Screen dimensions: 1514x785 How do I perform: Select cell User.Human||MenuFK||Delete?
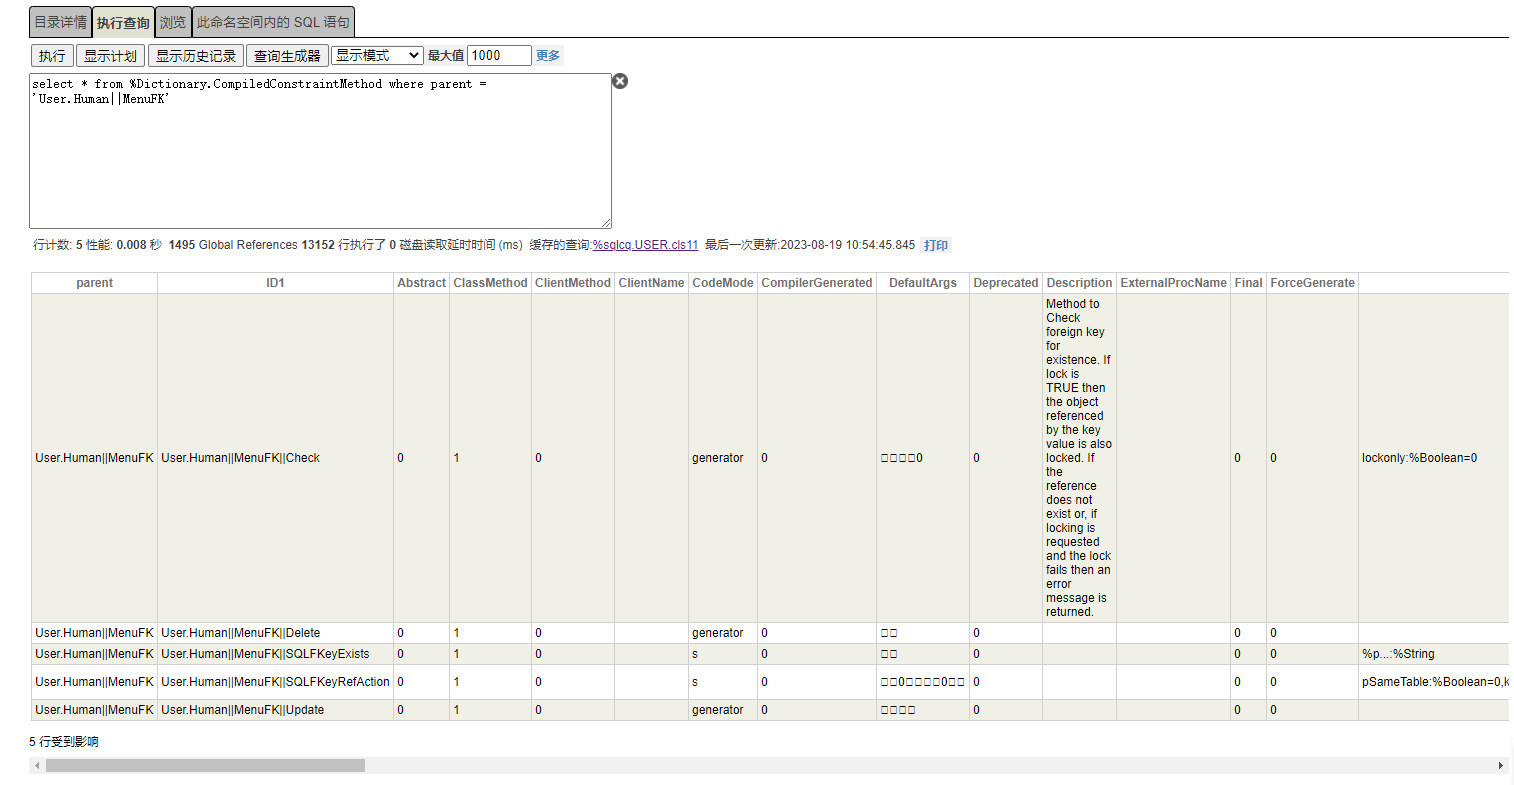(x=275, y=633)
